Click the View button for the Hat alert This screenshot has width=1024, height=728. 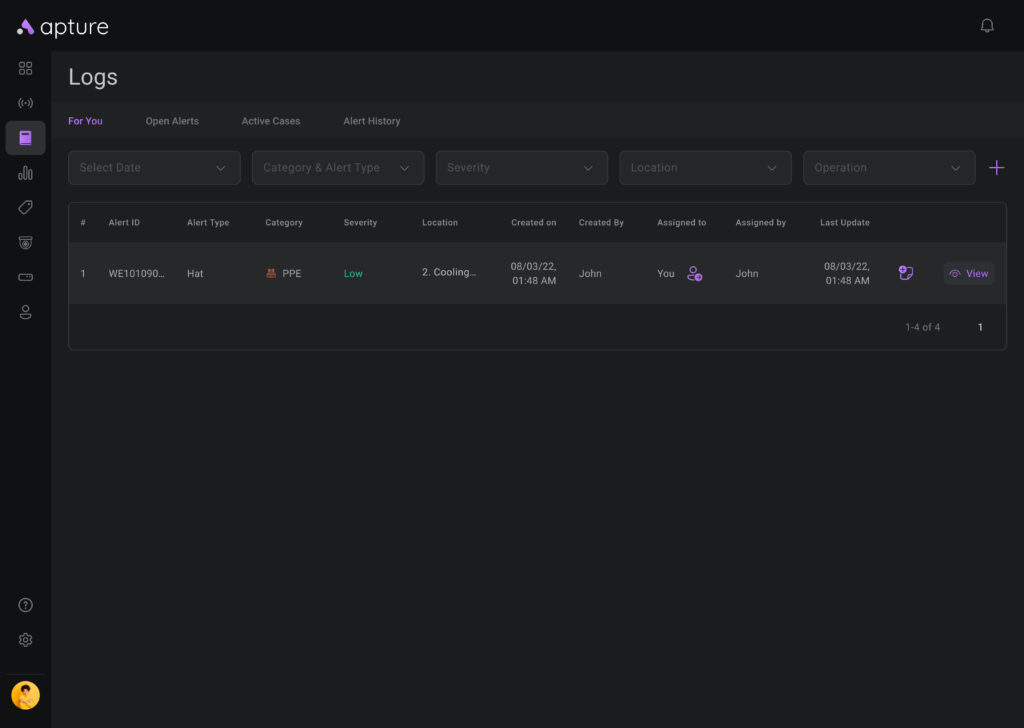pyautogui.click(x=968, y=273)
